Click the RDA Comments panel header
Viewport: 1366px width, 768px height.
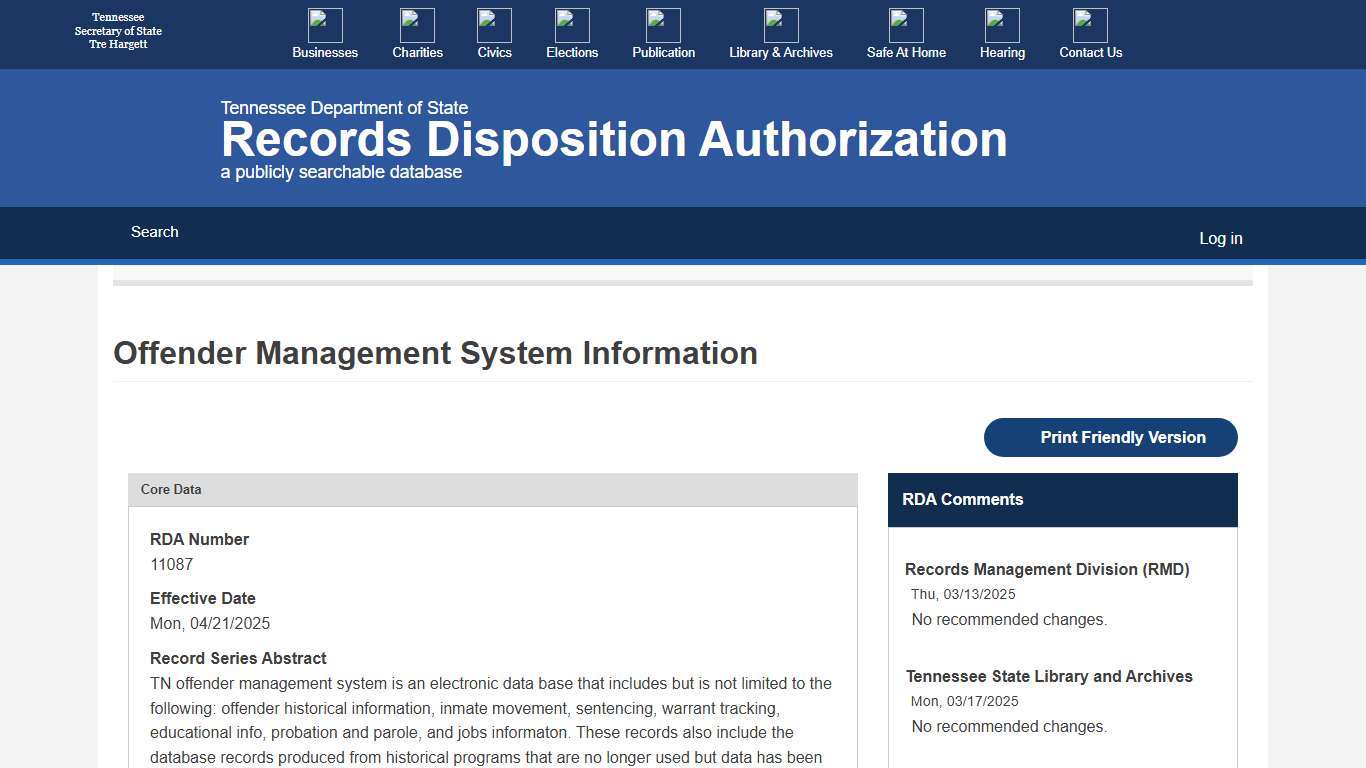pos(962,499)
